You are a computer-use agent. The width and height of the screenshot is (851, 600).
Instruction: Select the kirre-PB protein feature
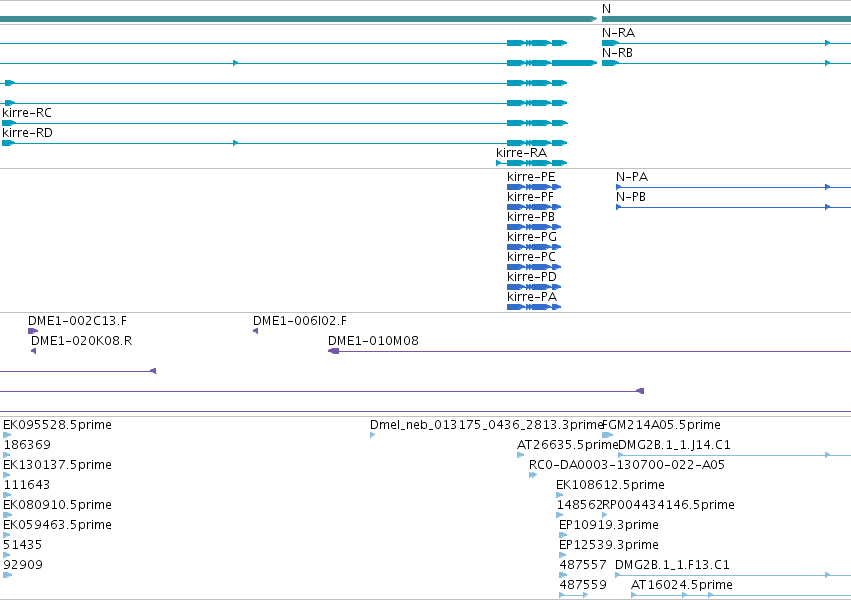click(x=534, y=227)
